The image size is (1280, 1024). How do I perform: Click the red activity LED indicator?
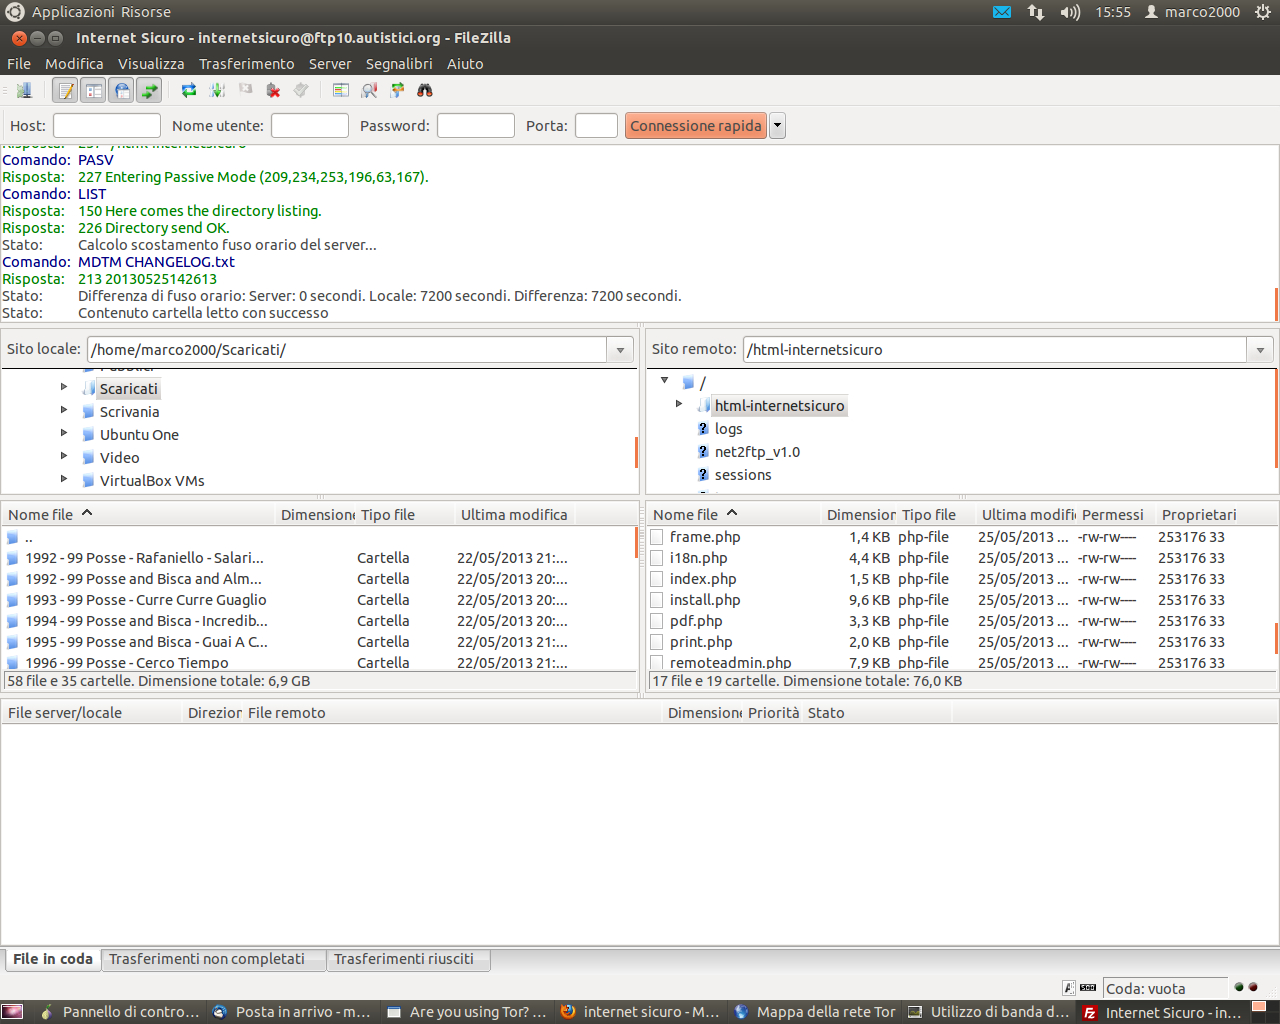tap(1253, 987)
